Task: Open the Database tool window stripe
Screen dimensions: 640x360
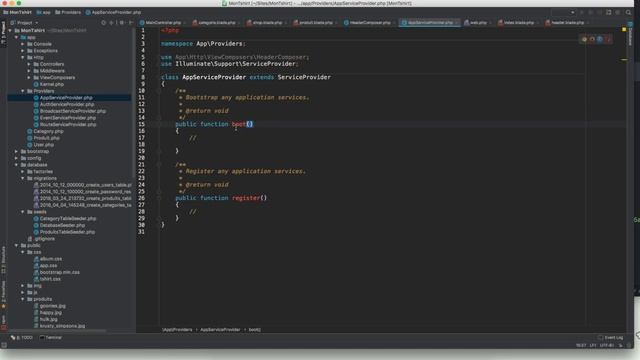Action: (631, 33)
